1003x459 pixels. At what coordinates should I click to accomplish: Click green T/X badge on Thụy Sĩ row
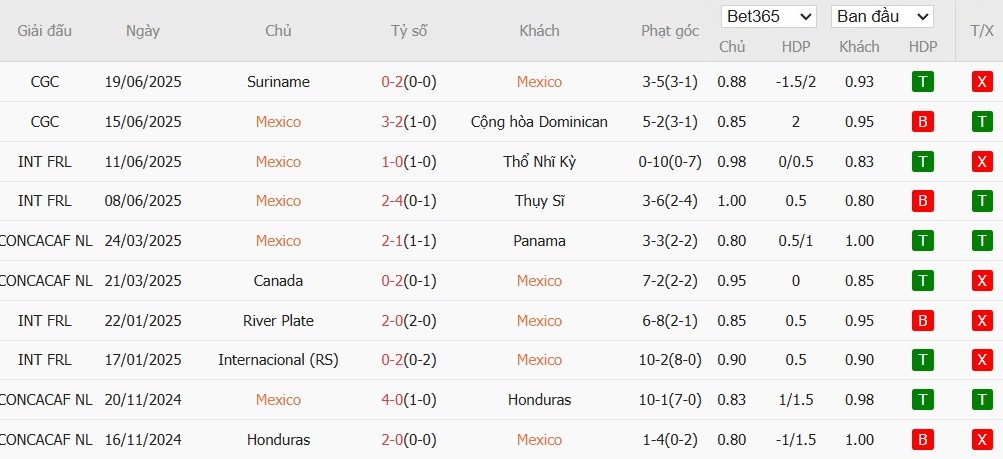point(982,201)
